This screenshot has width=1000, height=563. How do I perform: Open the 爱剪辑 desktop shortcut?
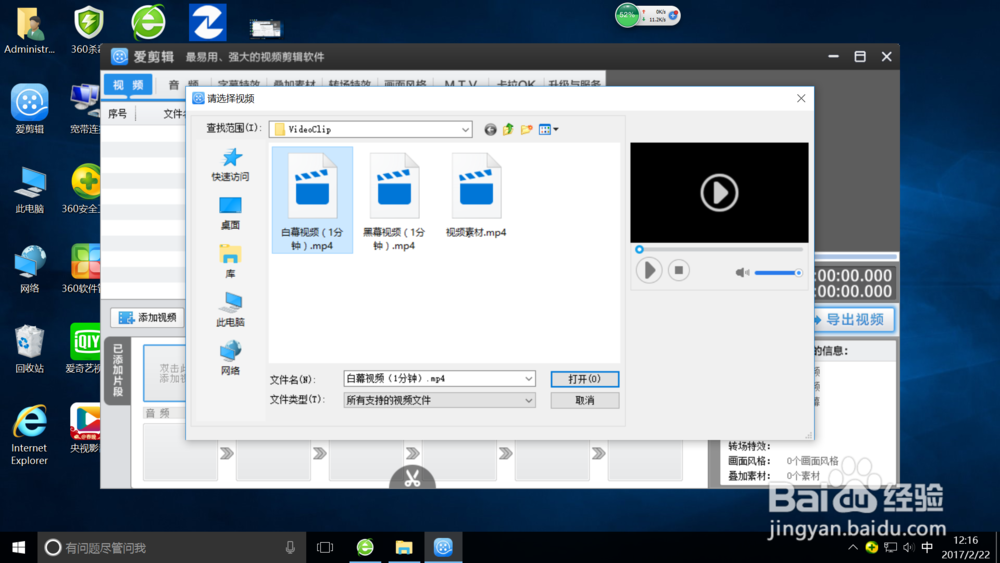(x=29, y=109)
